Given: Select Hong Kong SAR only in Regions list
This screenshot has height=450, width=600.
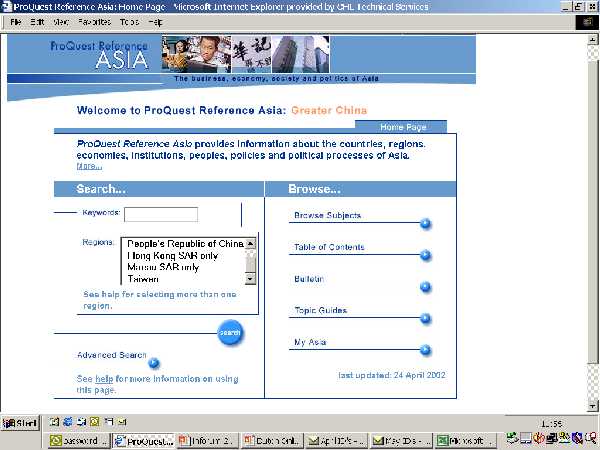Looking at the screenshot, I should pyautogui.click(x=173, y=255).
